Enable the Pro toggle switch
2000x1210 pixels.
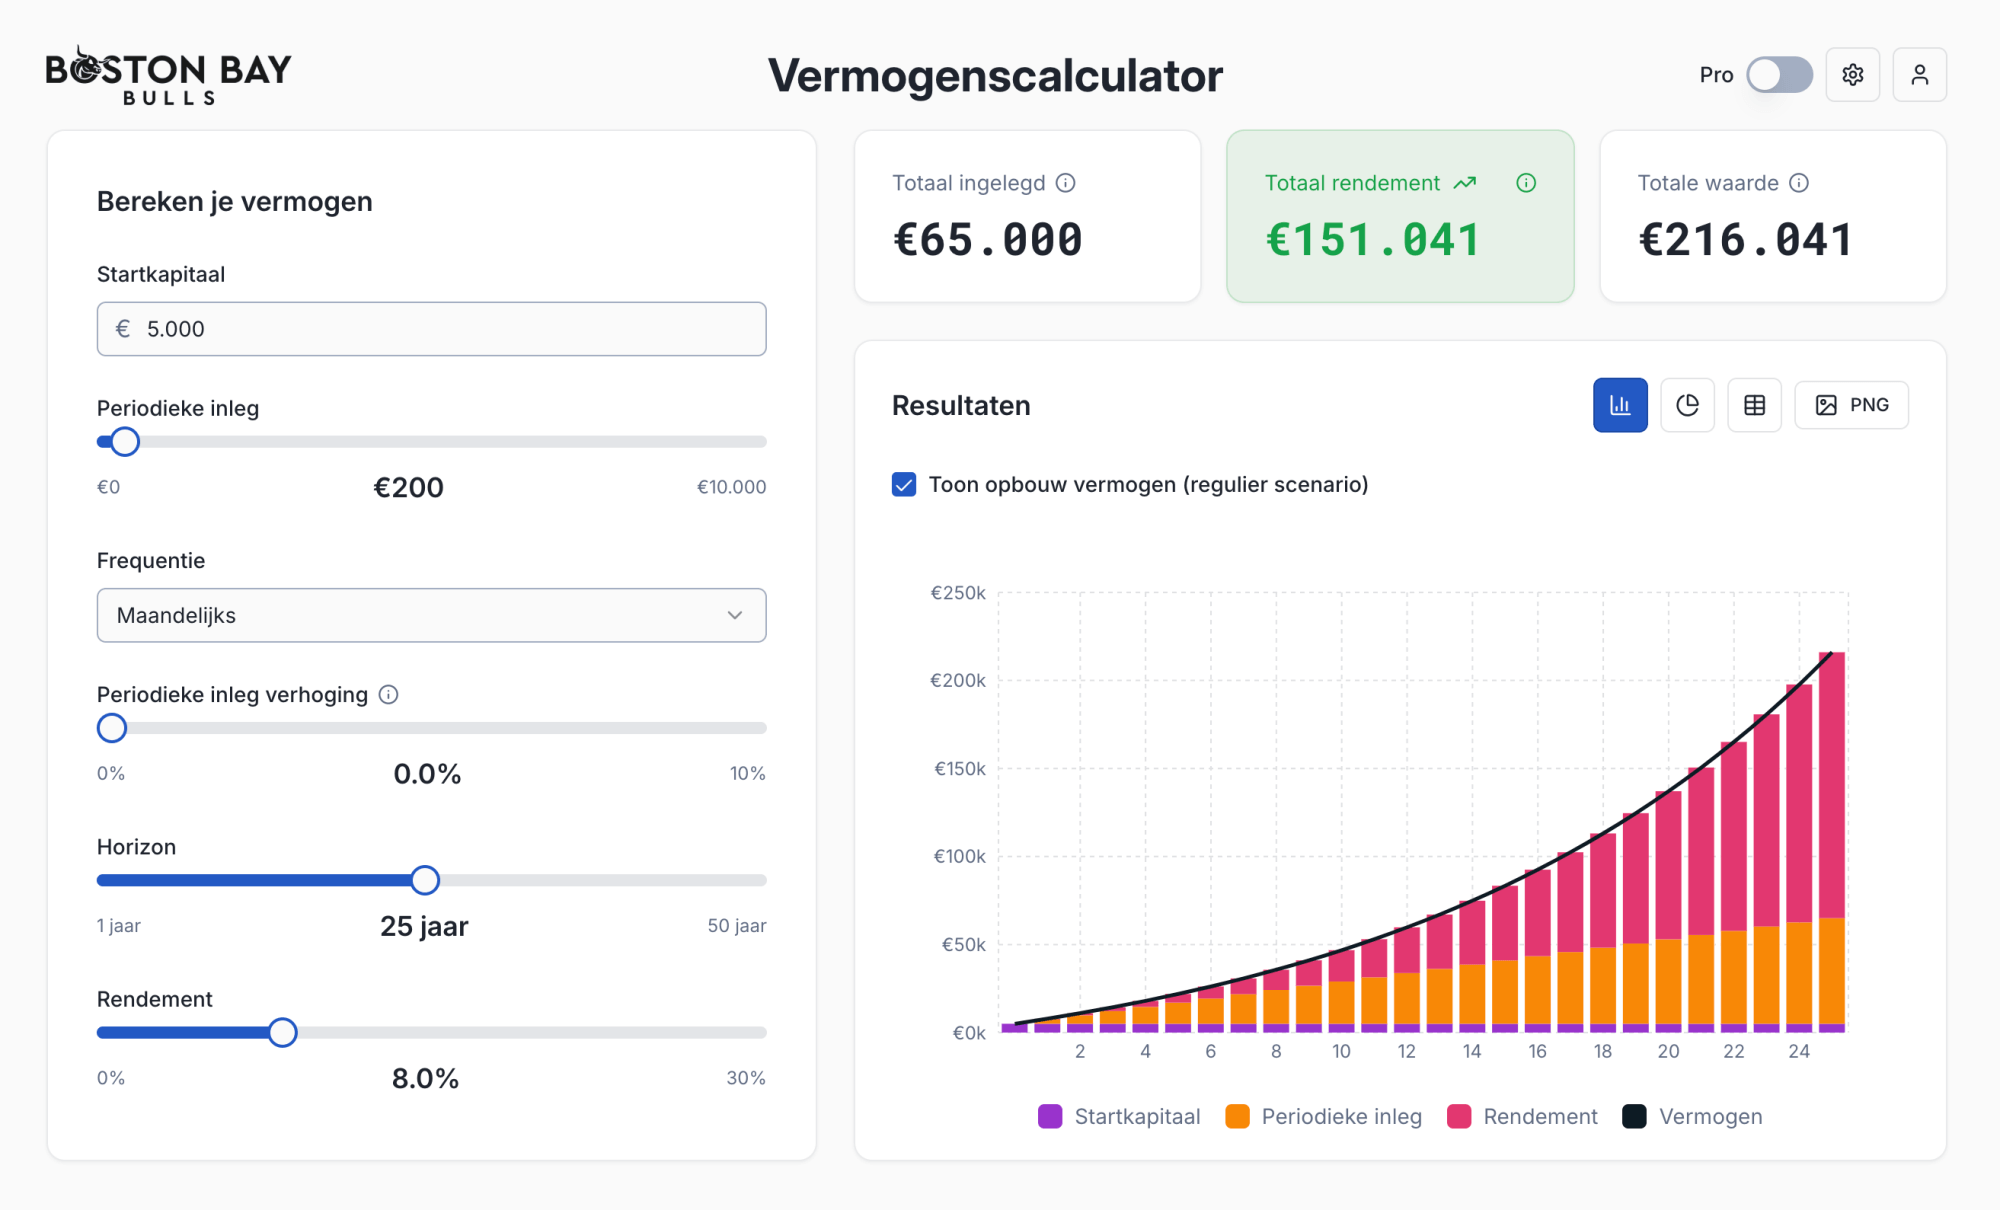tap(1779, 75)
